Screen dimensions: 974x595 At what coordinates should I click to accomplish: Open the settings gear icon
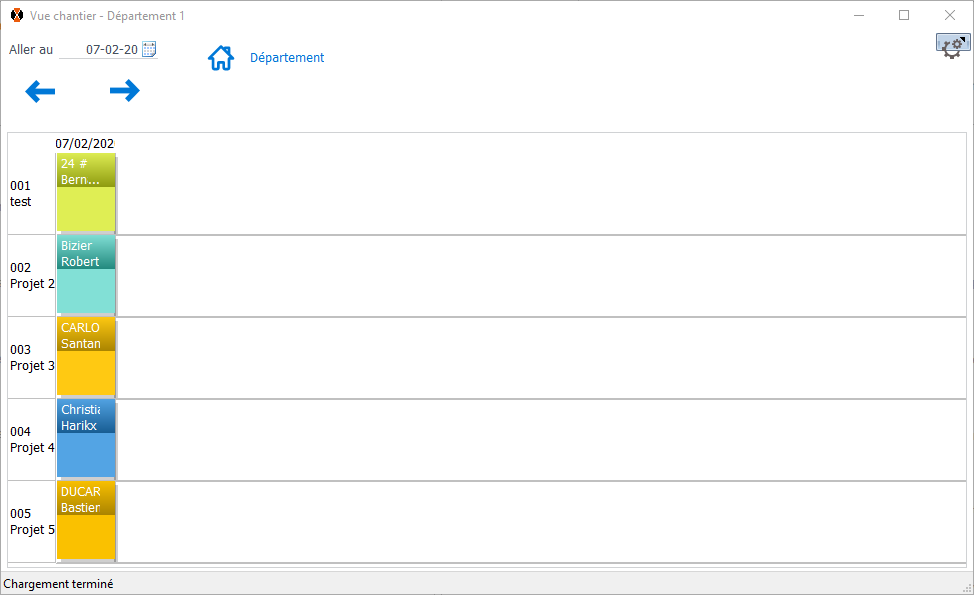click(x=953, y=46)
